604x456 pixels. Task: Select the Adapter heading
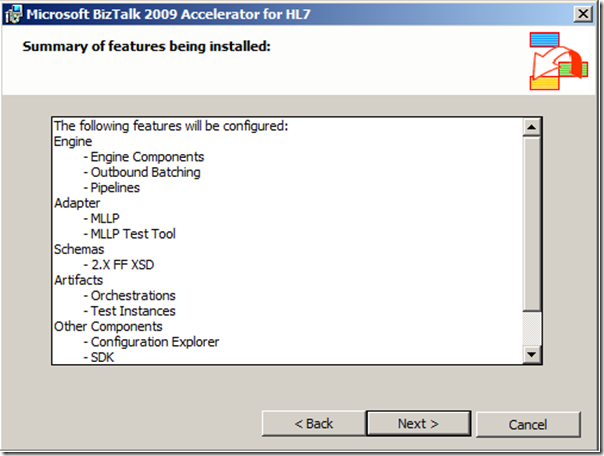click(x=77, y=203)
